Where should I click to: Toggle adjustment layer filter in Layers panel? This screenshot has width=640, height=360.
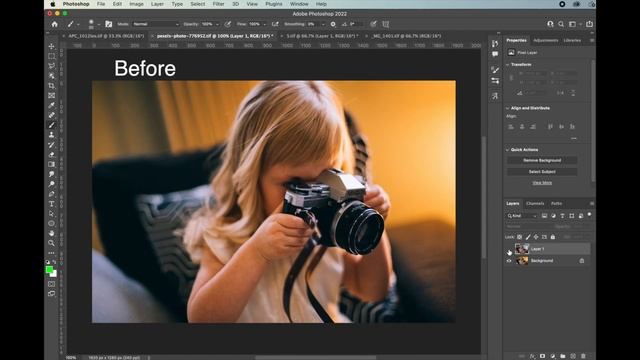pos(553,216)
